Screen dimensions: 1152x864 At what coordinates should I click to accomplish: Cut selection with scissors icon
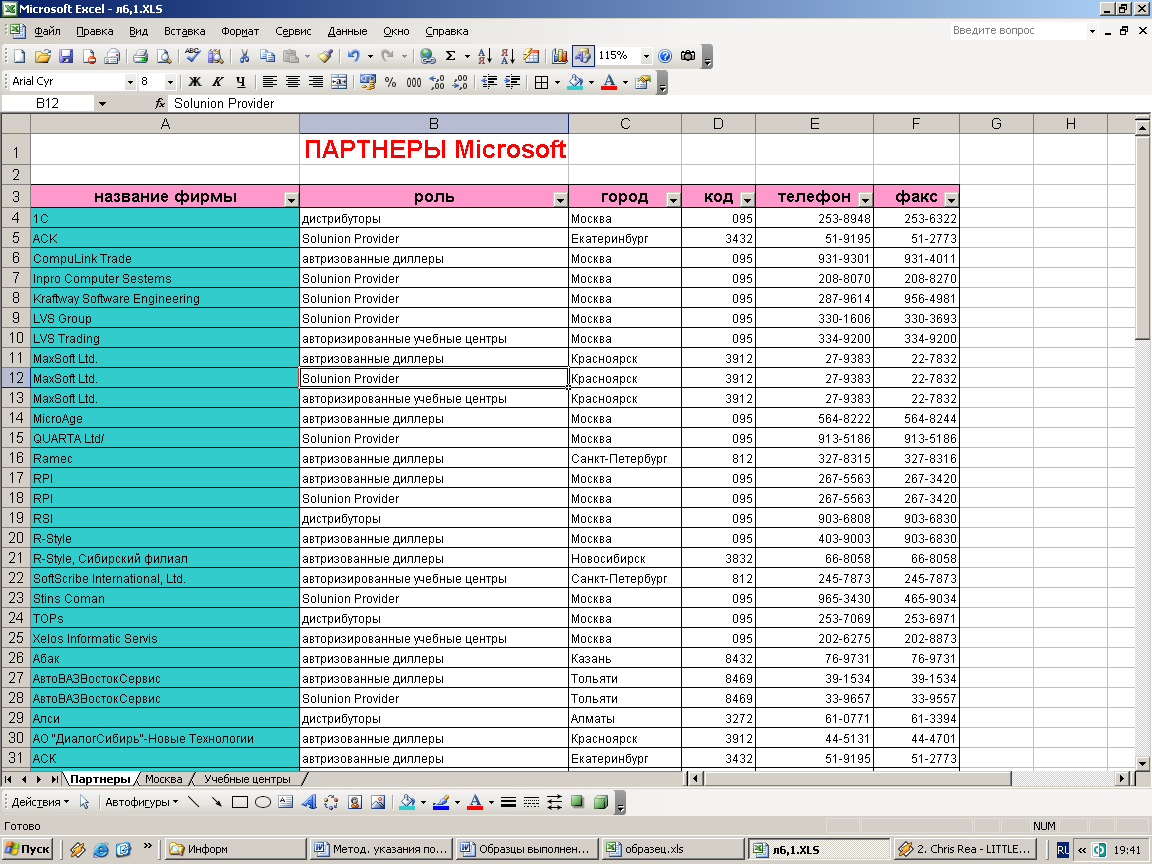[245, 56]
